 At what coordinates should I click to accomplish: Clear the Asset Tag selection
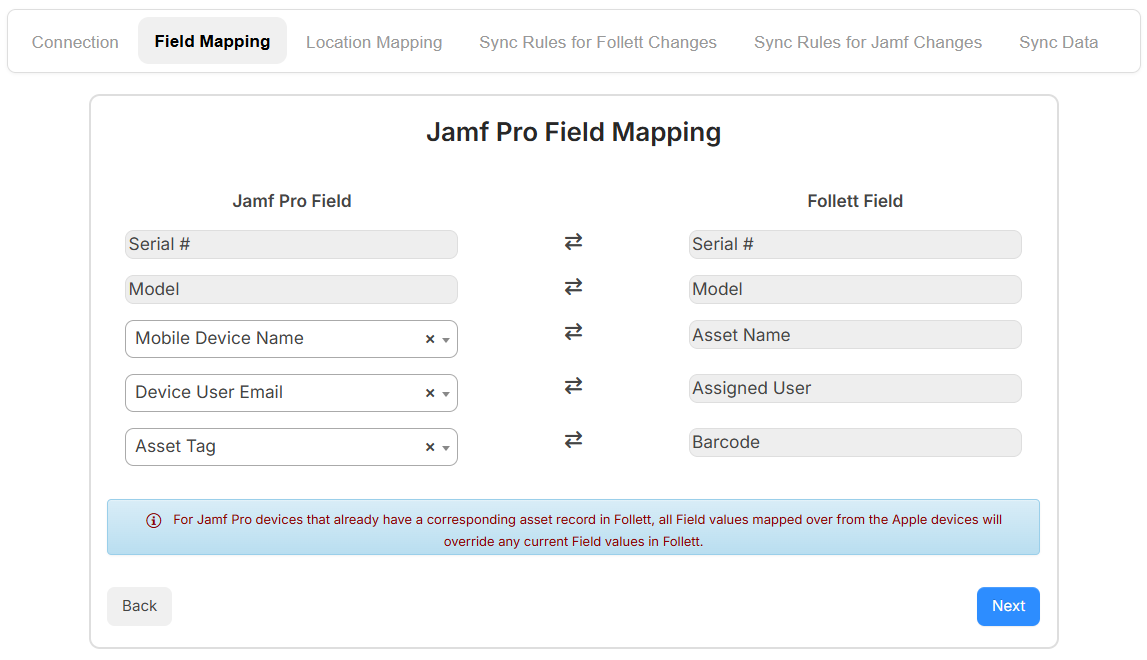430,447
